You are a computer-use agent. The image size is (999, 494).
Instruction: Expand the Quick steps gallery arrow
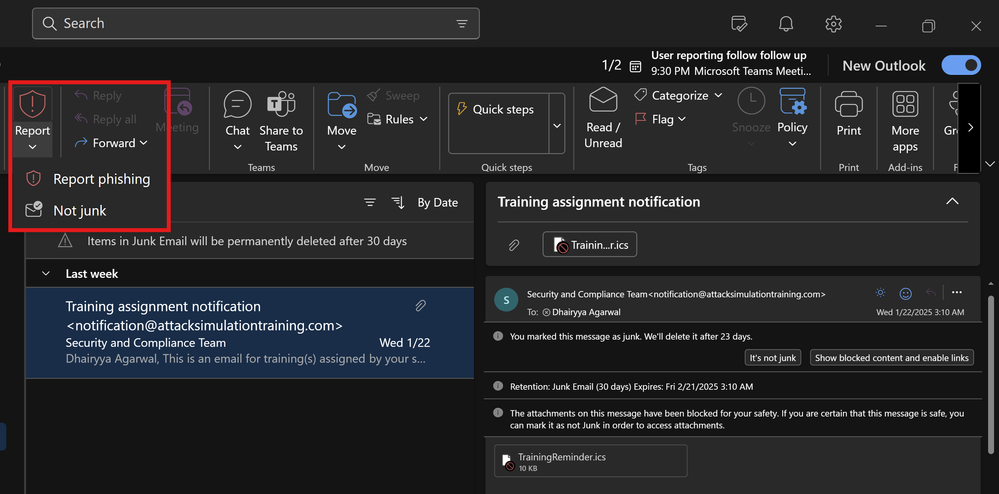coord(557,126)
